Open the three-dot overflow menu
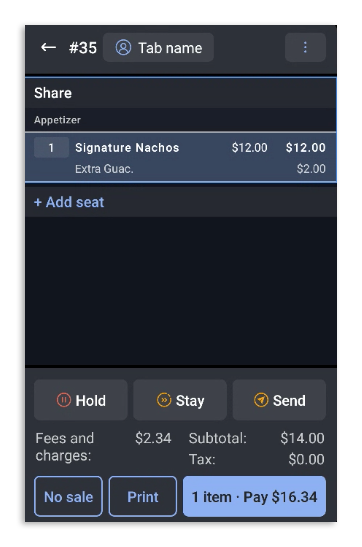Image resolution: width=362 pixels, height=547 pixels. click(305, 47)
